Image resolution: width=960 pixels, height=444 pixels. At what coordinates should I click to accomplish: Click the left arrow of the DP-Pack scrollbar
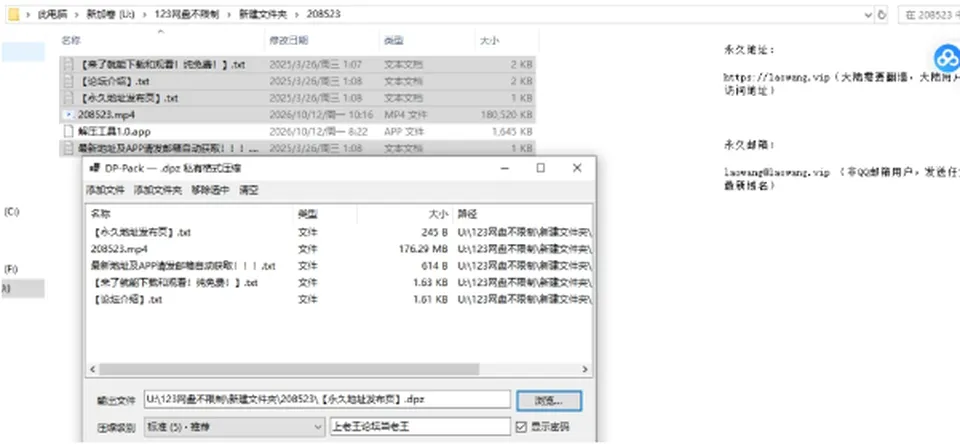pos(93,370)
